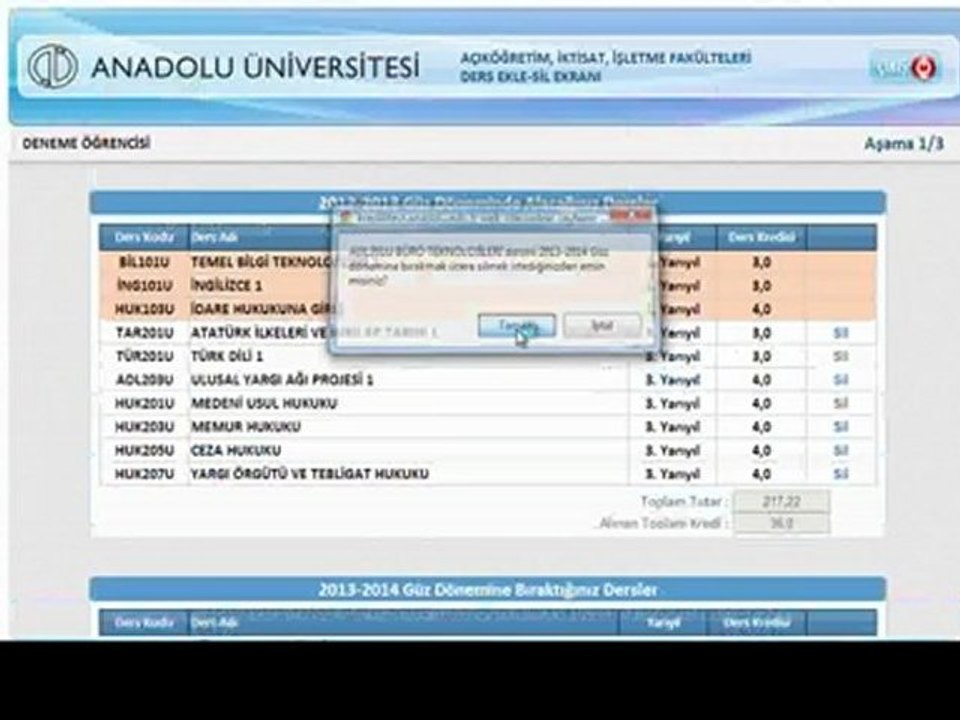Click the Aşama 1/3 step indicator

tap(904, 144)
